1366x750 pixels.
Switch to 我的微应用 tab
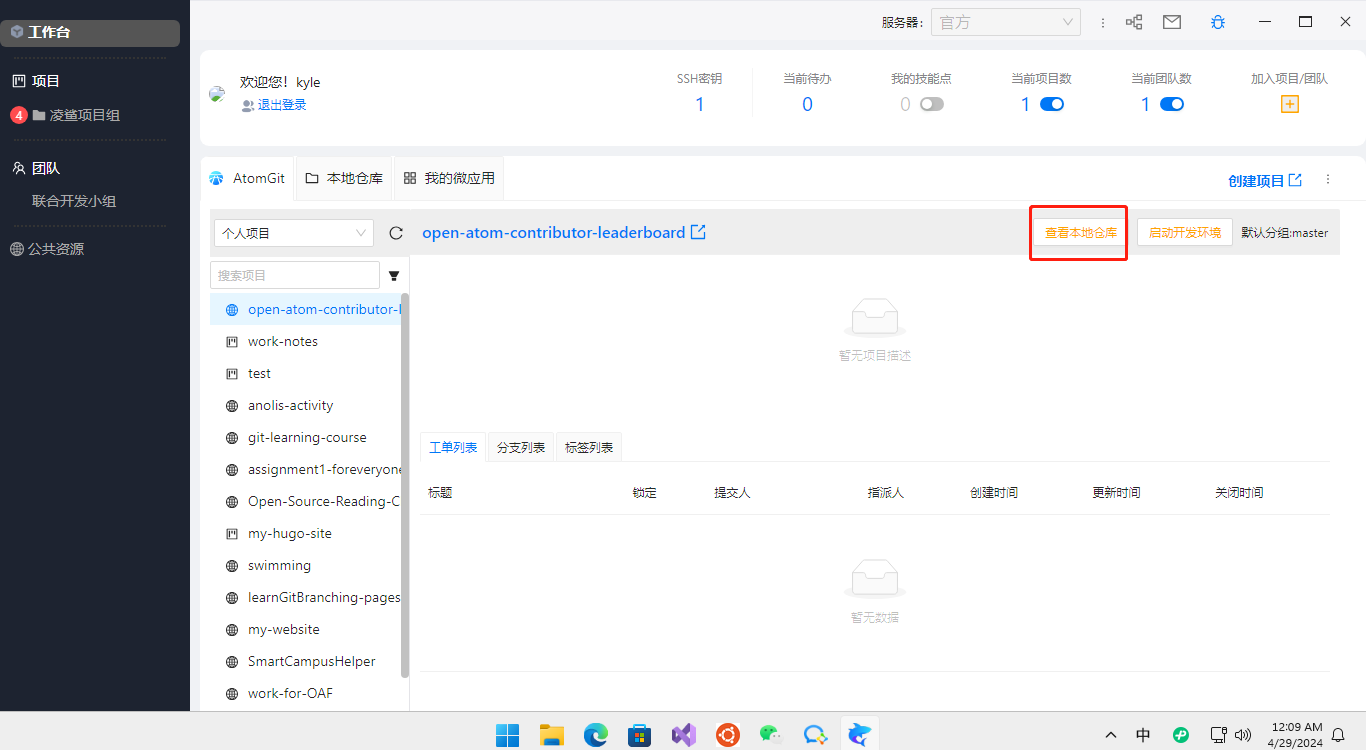[x=449, y=178]
